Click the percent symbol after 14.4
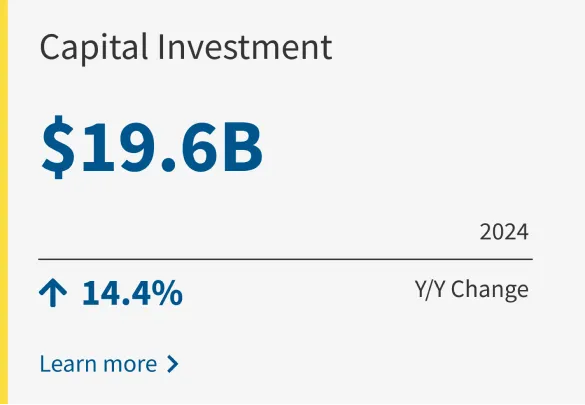This screenshot has width=585, height=405. (171, 293)
